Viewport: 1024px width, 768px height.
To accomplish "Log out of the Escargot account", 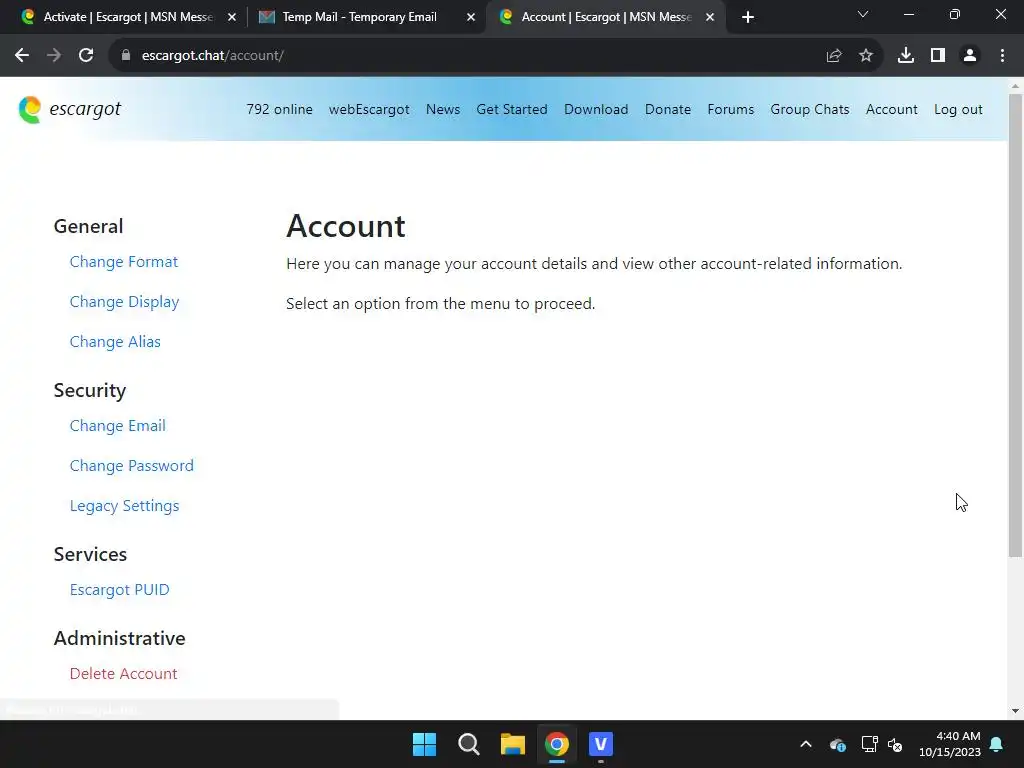I will pyautogui.click(x=958, y=110).
